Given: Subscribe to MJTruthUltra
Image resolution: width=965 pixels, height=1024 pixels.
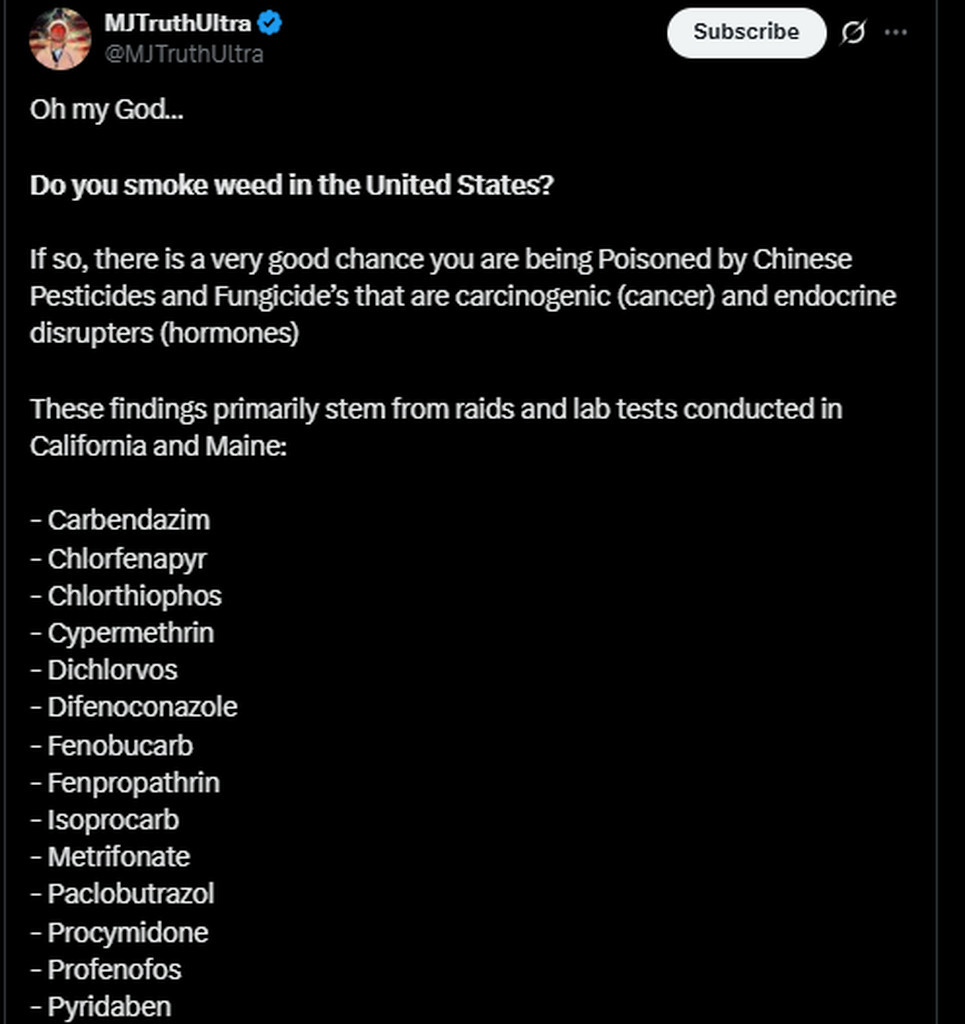Looking at the screenshot, I should [746, 32].
